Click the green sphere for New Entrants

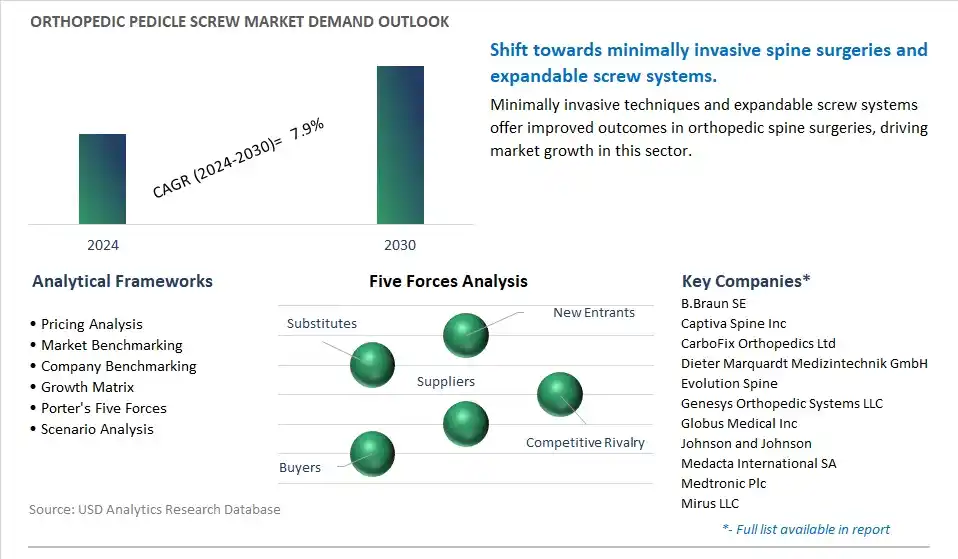[x=466, y=335]
